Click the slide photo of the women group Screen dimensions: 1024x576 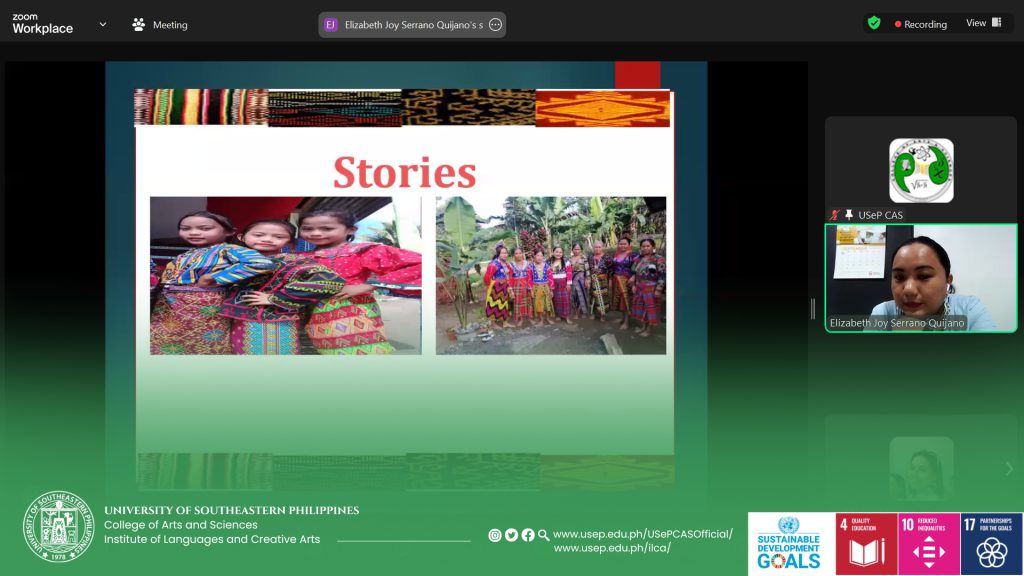coord(551,276)
